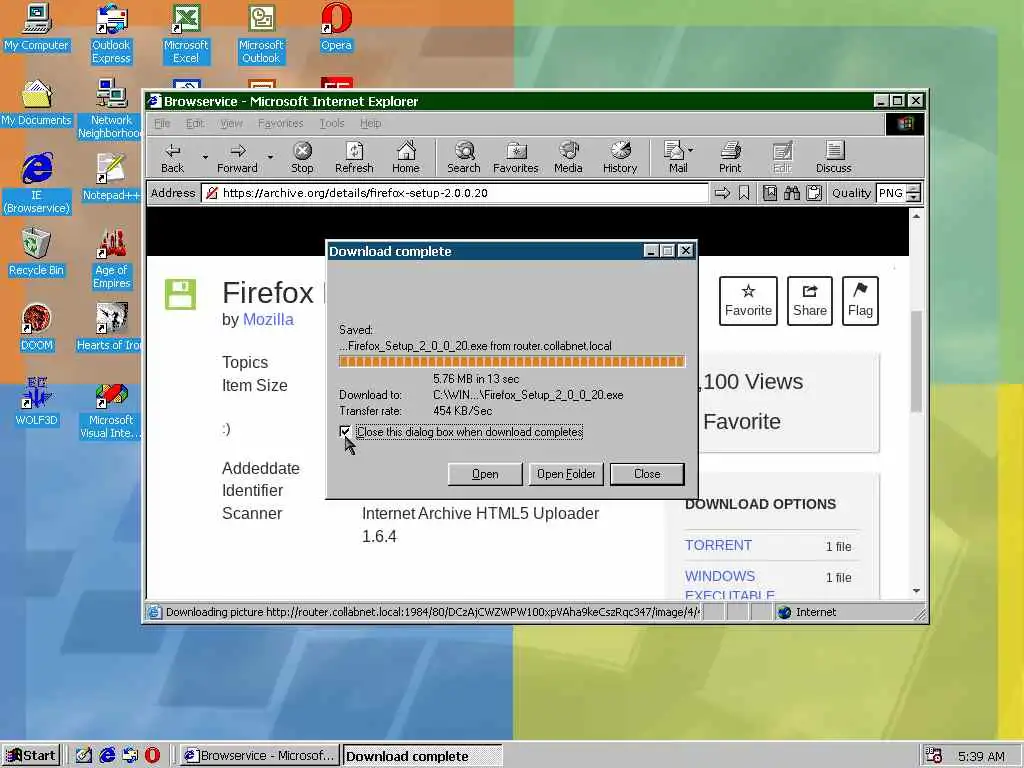
Task: Click the TORRENT download link
Action: tap(718, 545)
